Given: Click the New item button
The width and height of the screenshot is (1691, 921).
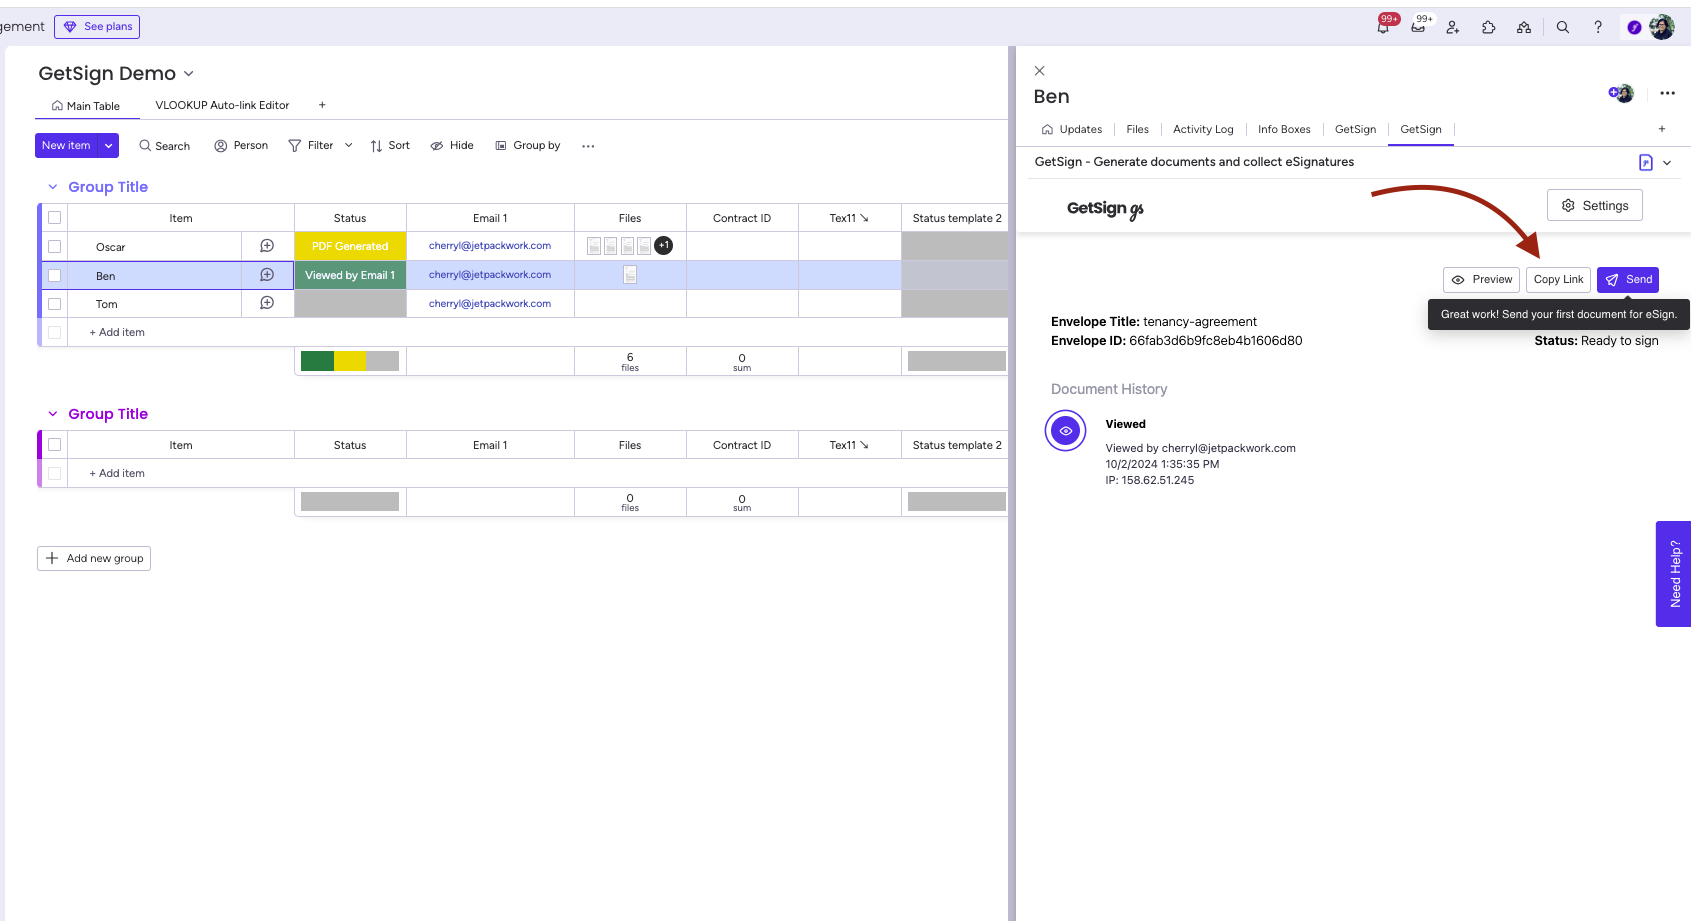Looking at the screenshot, I should click(x=66, y=146).
